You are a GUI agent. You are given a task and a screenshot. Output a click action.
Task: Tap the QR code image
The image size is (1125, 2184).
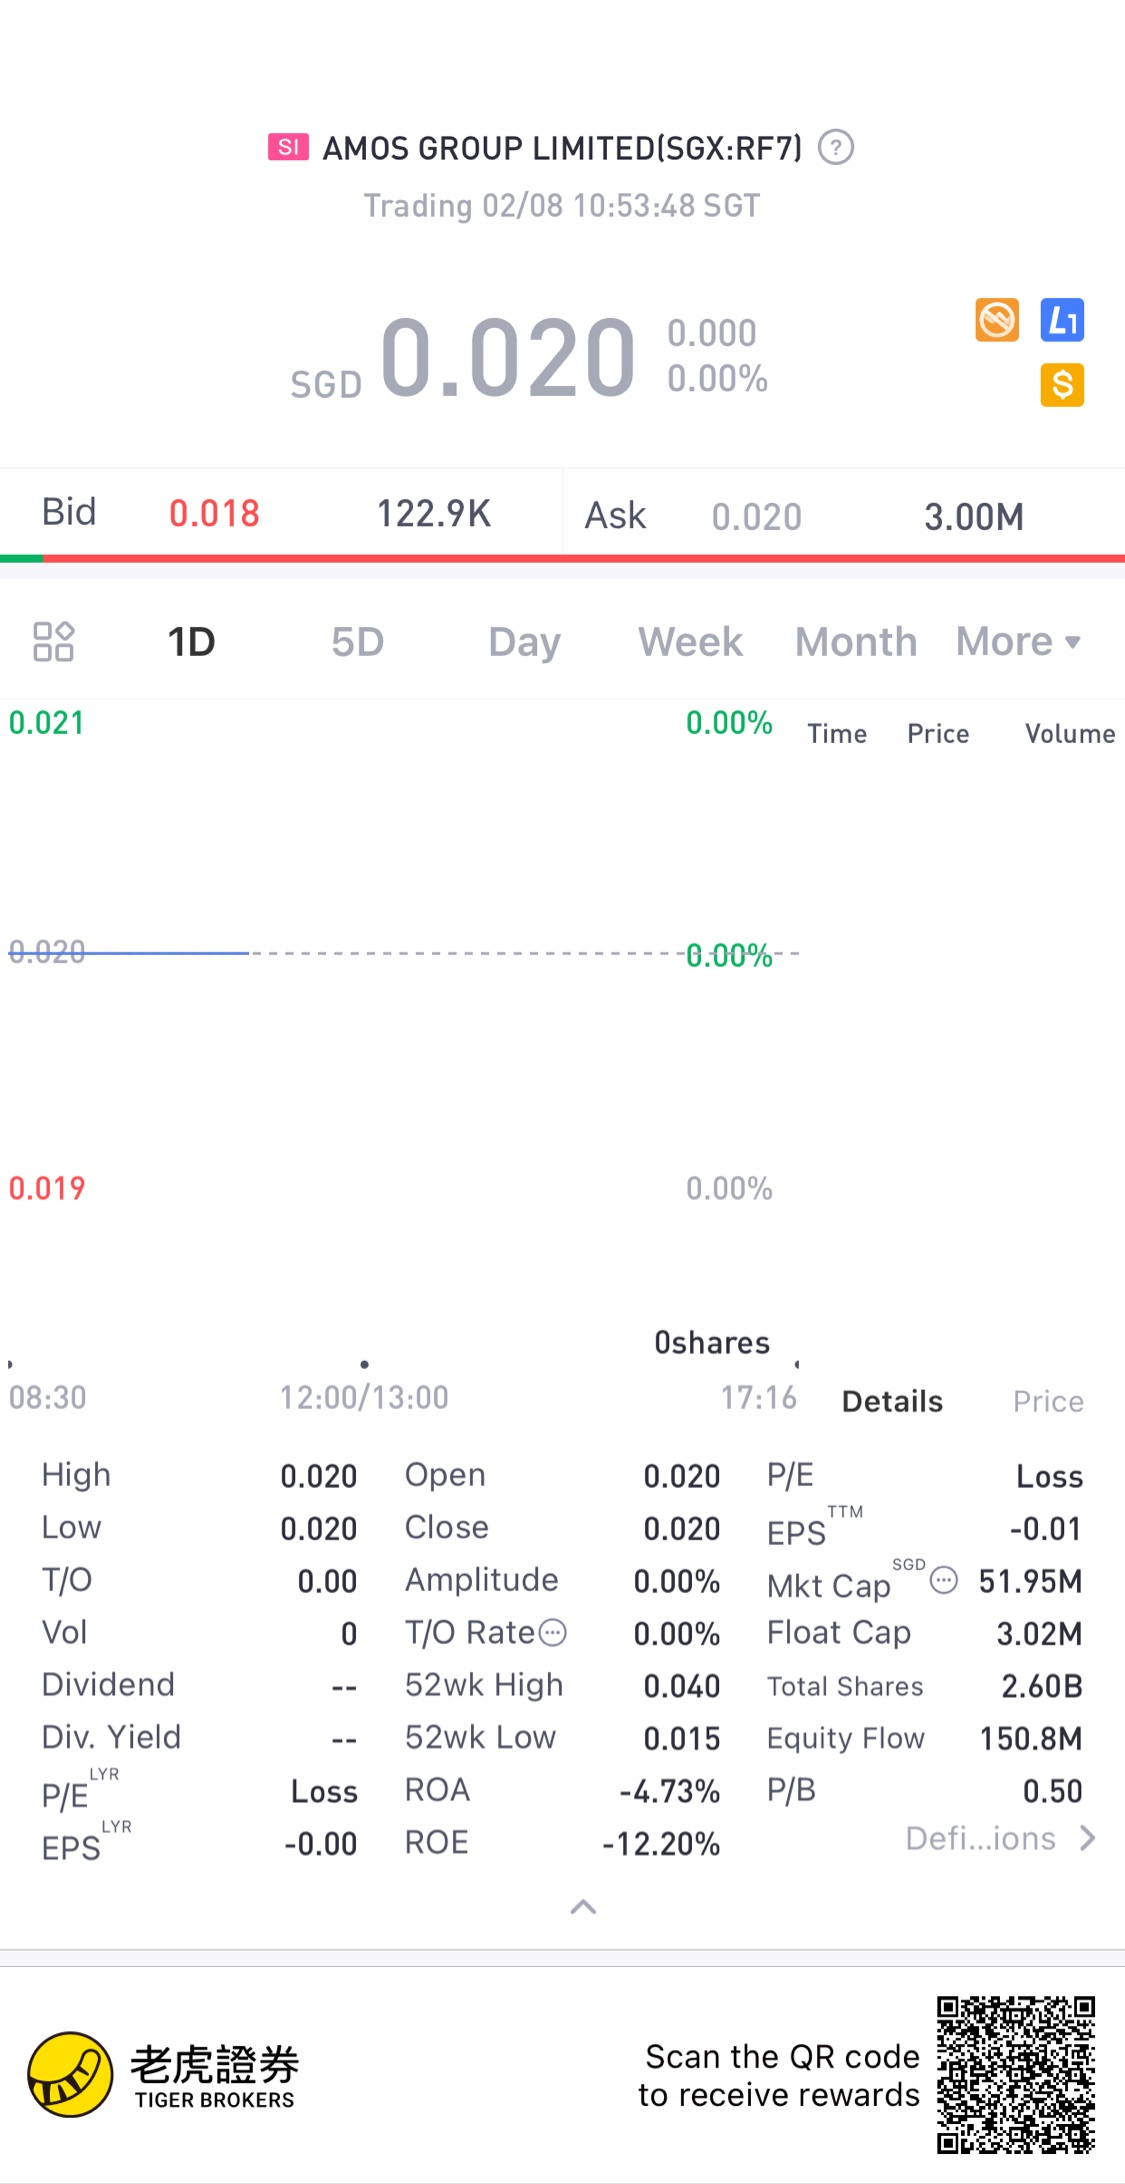(1015, 2075)
